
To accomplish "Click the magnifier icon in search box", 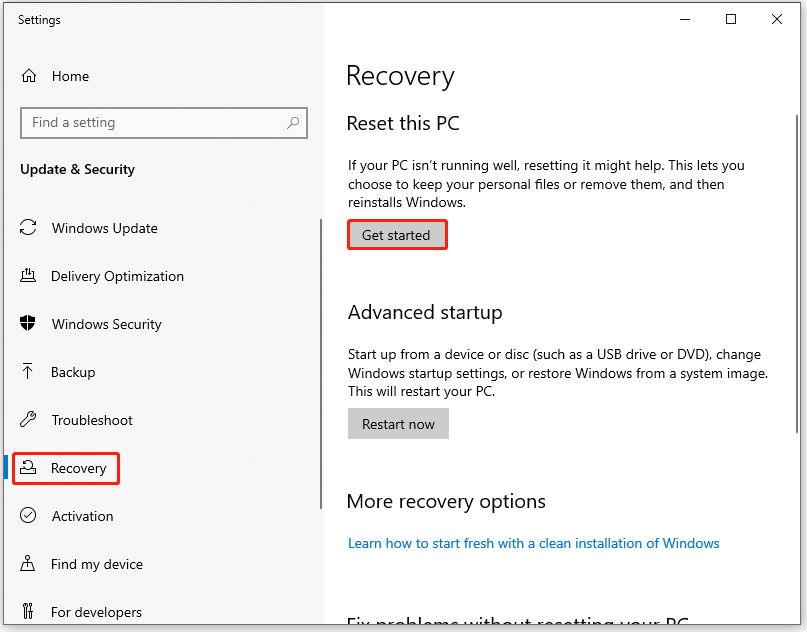I will 293,122.
